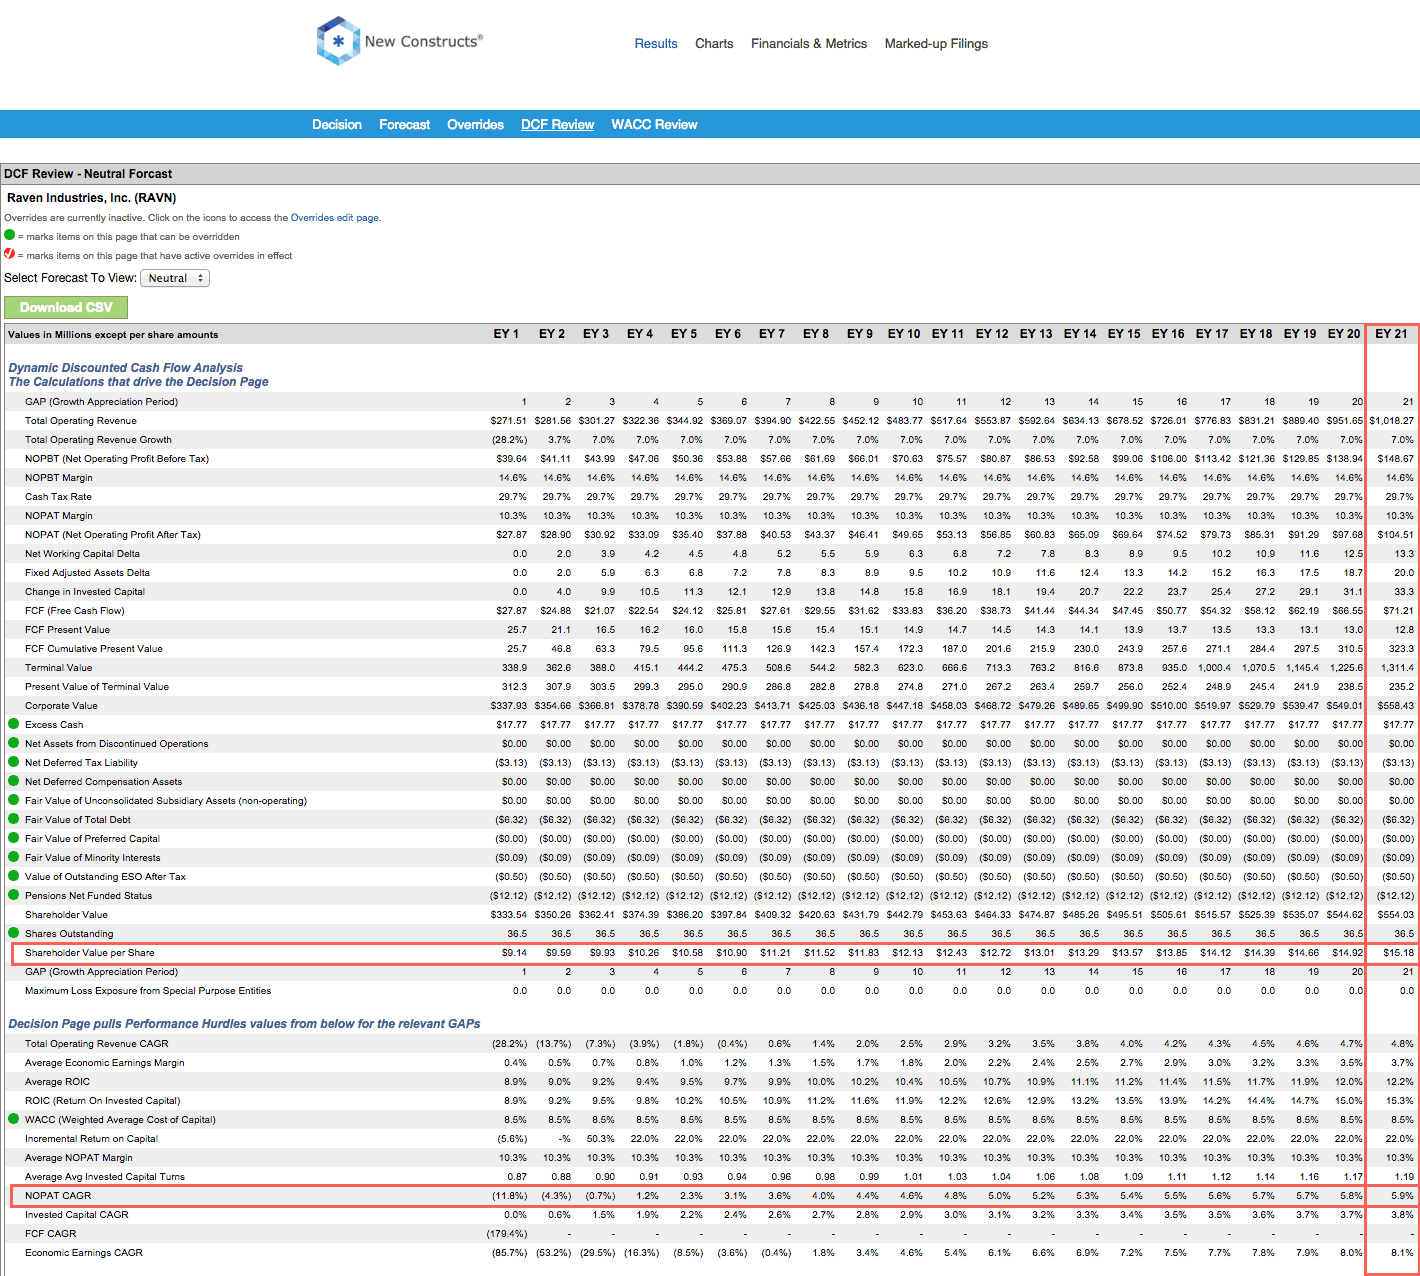Open the Overrides edit page link

pyautogui.click(x=334, y=217)
